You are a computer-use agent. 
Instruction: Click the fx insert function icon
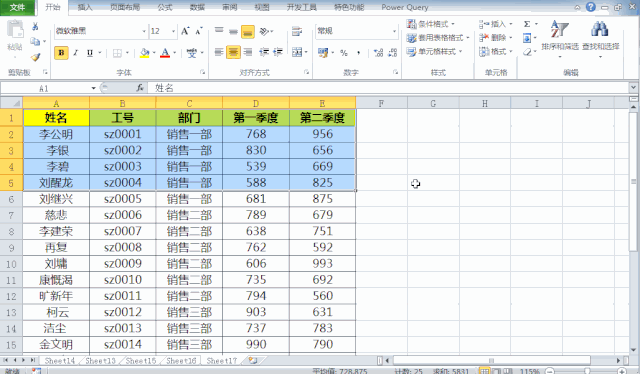coord(140,88)
